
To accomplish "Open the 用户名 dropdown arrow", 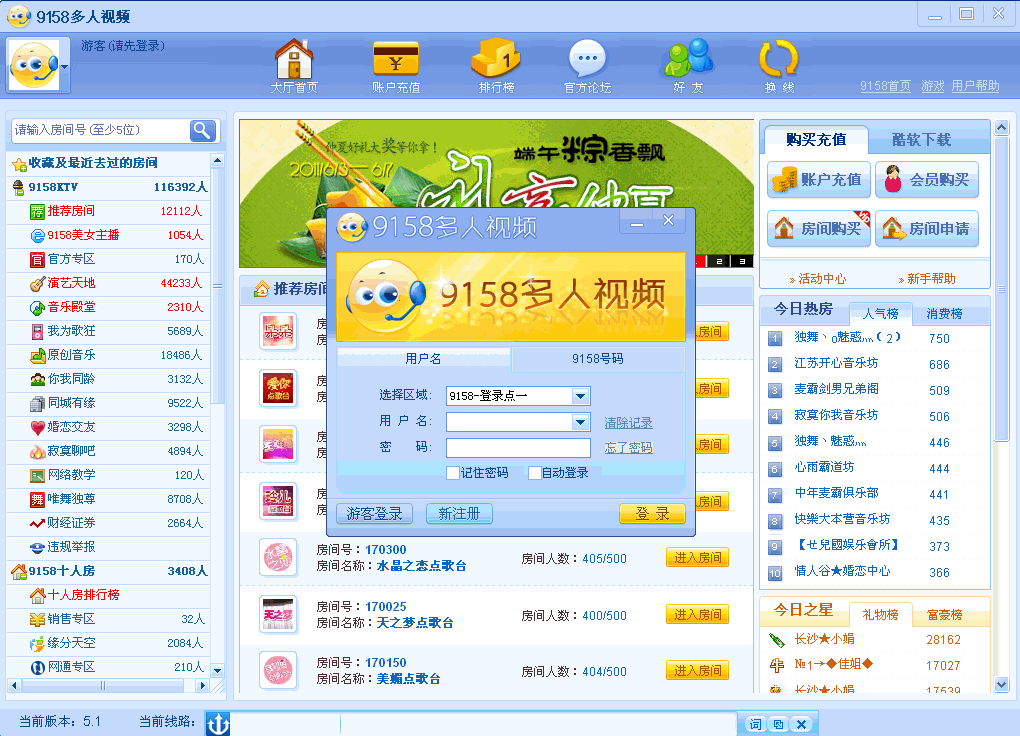I will click(580, 422).
